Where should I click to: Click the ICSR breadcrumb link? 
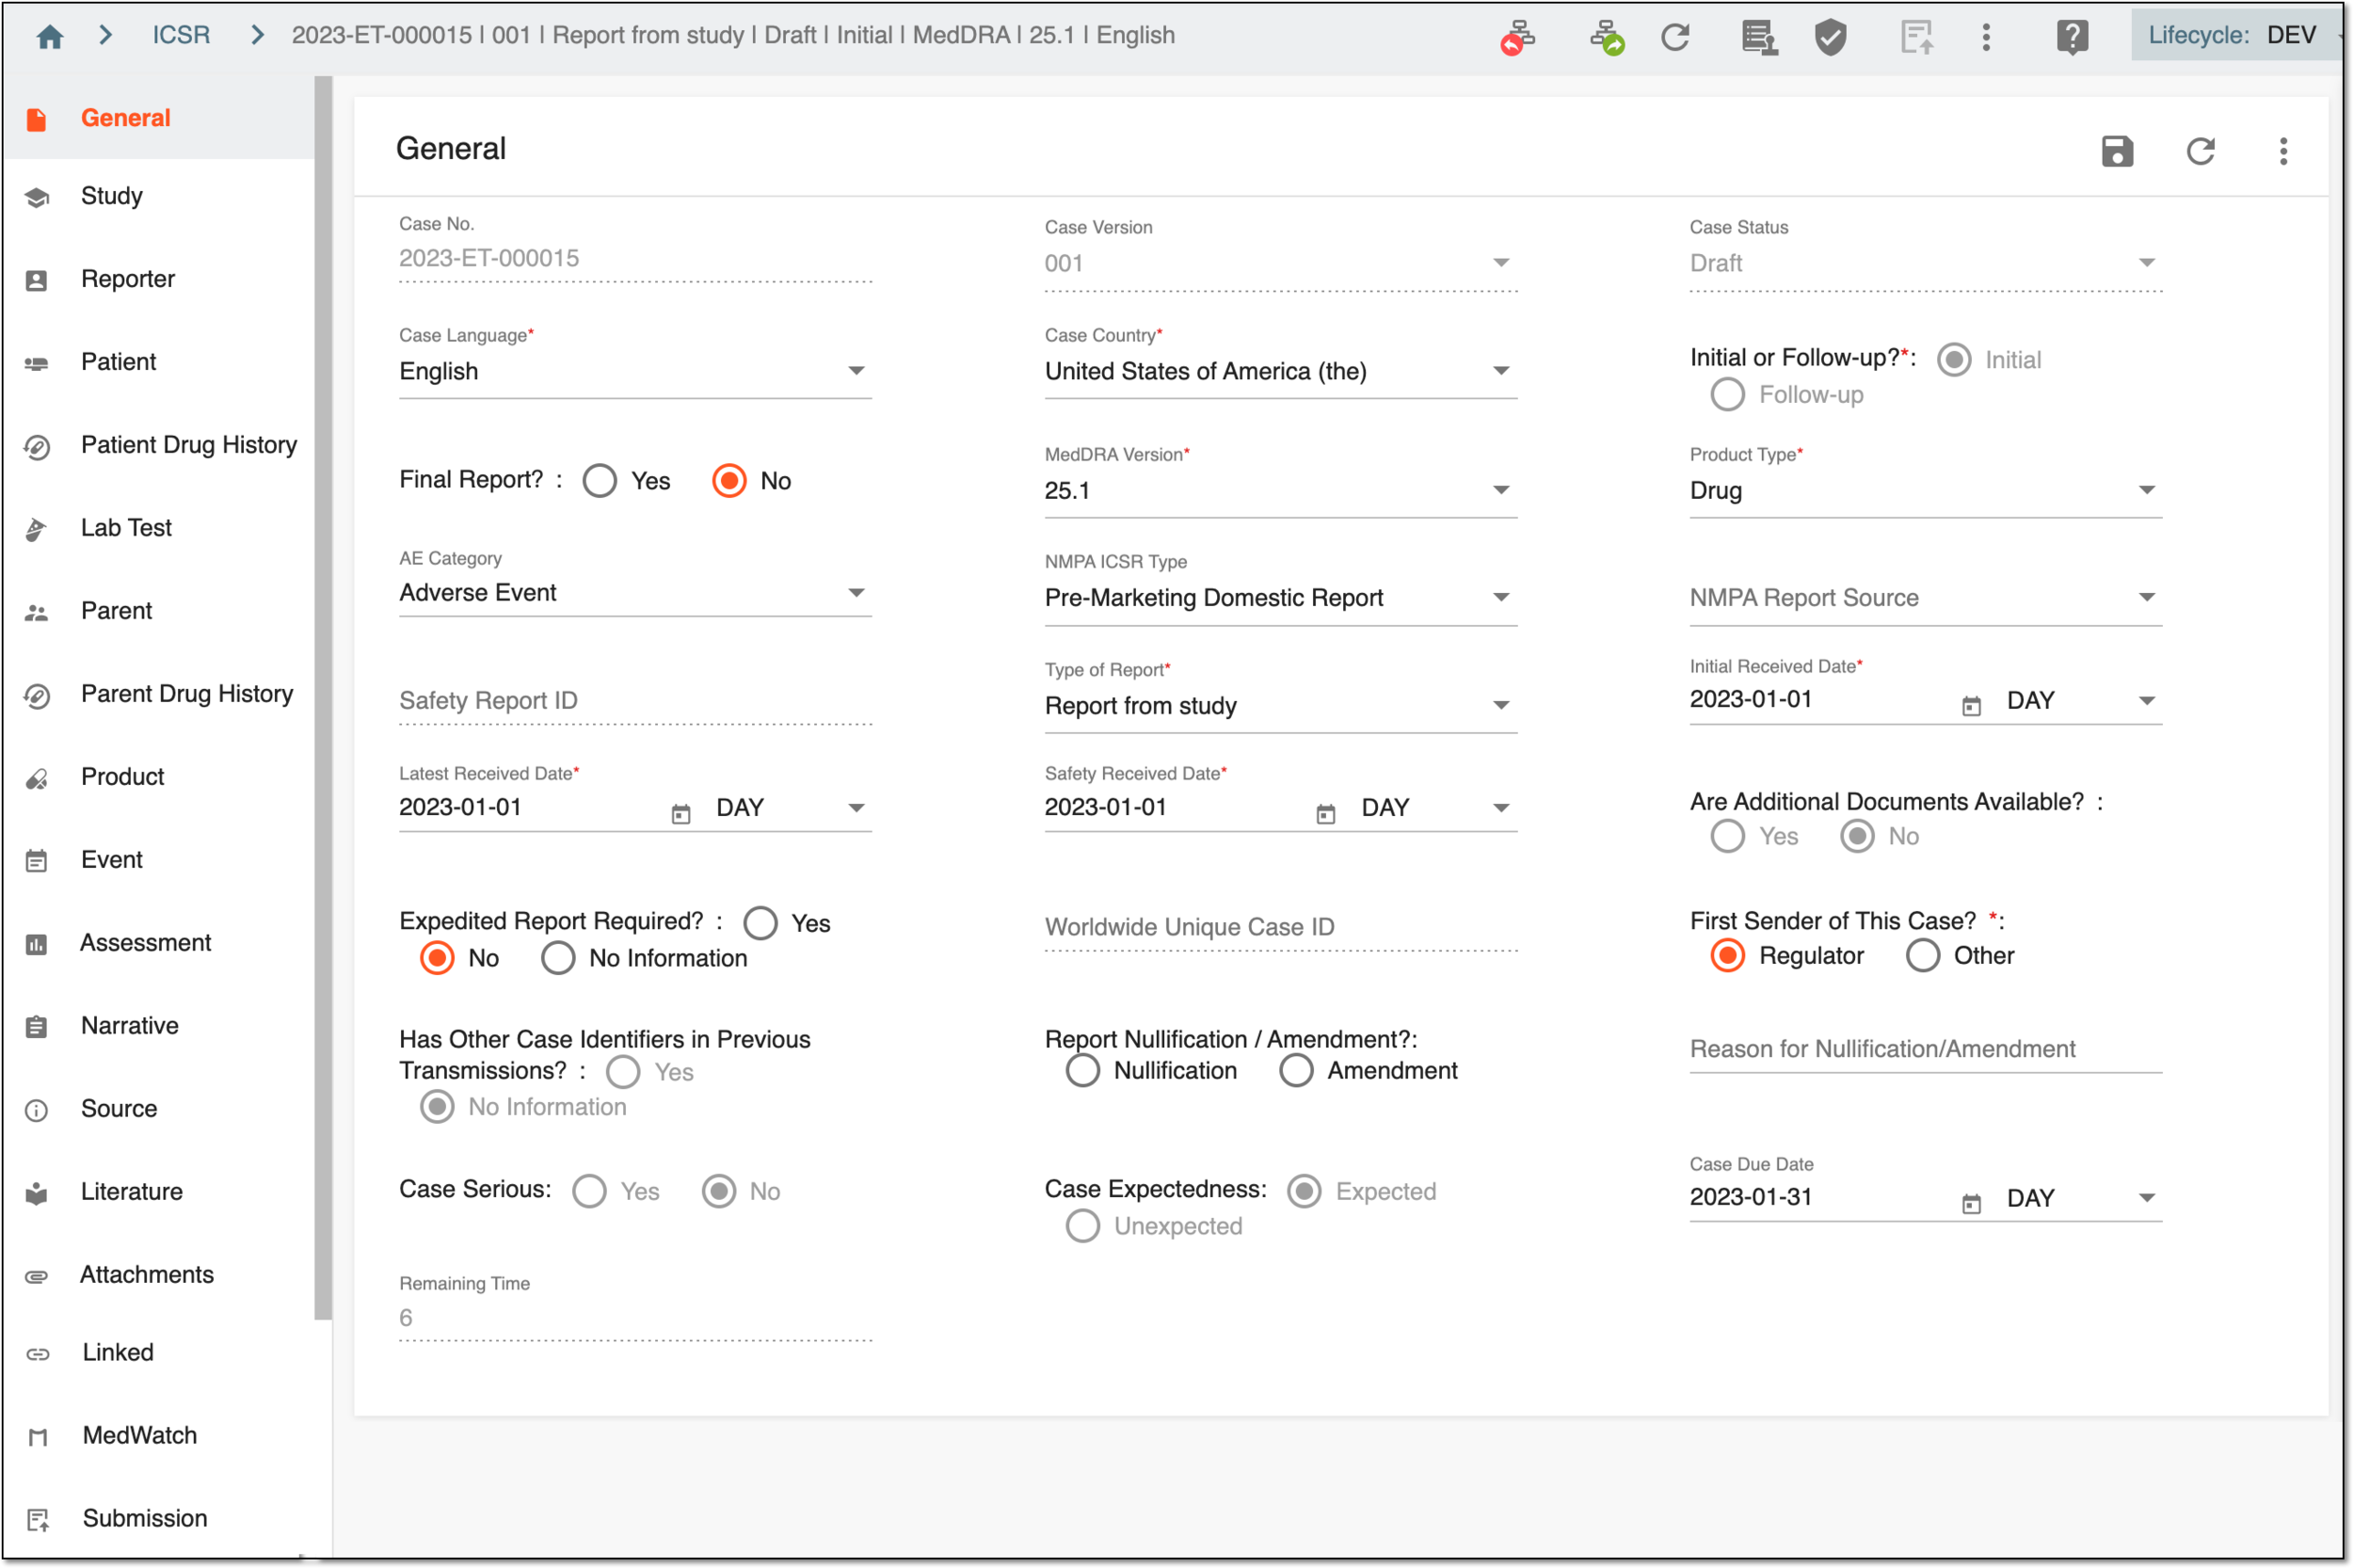pos(181,36)
